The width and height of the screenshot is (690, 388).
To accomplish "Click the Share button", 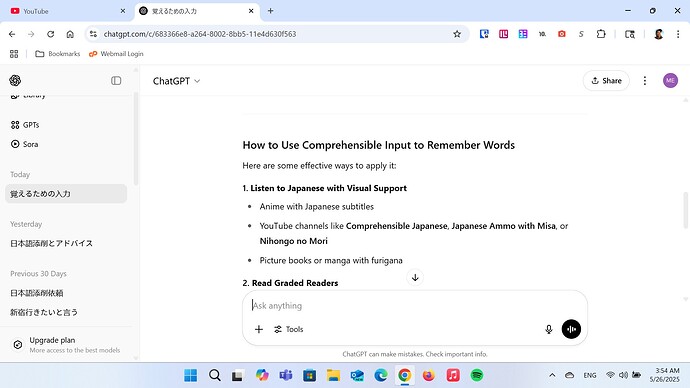I will [606, 81].
